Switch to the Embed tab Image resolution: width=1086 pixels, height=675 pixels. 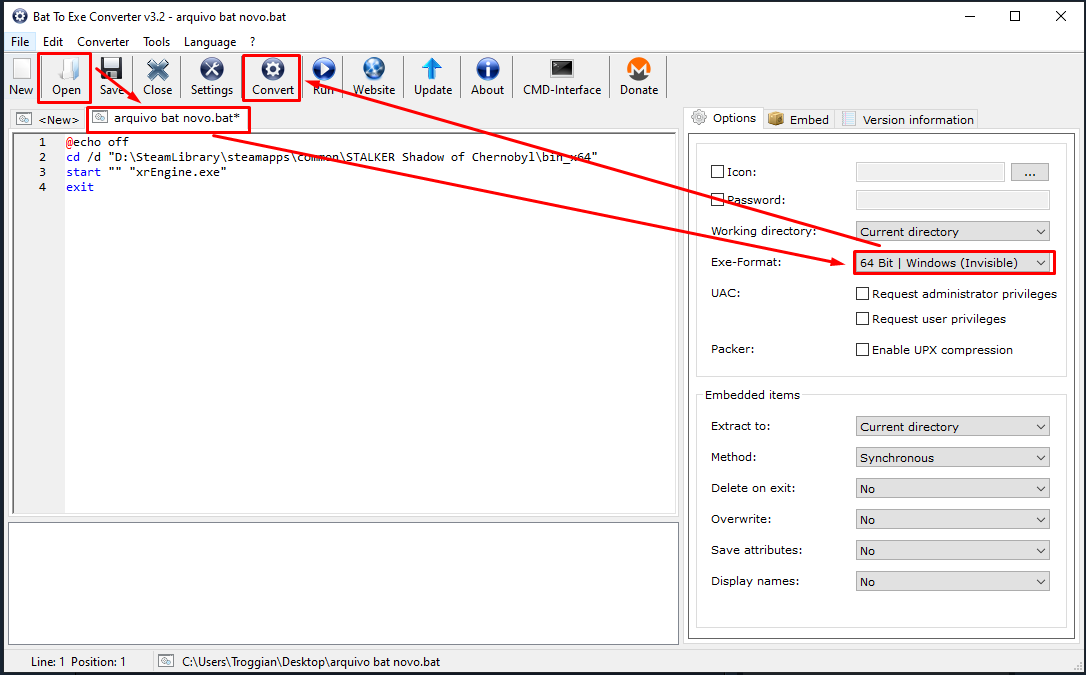799,120
